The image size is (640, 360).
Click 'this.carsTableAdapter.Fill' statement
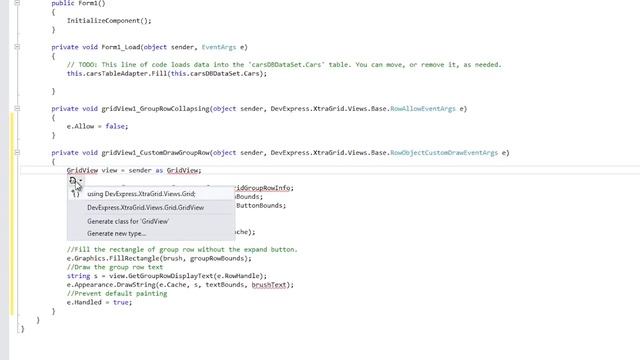[x=167, y=74]
